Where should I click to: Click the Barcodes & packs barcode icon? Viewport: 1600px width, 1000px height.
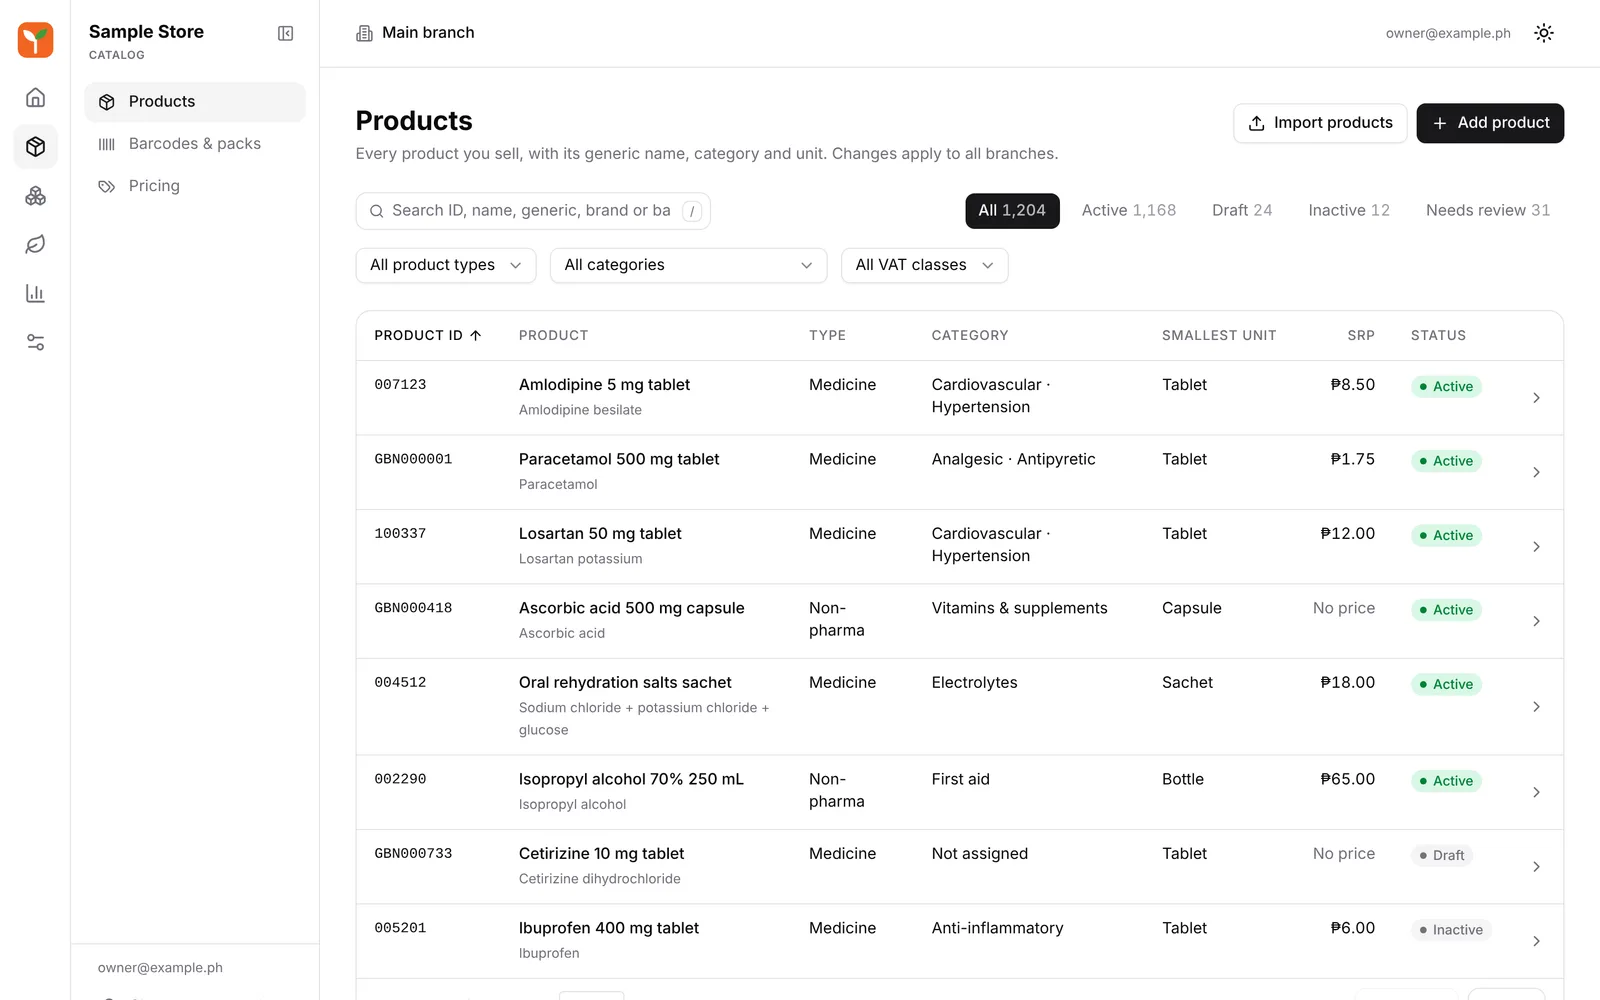[107, 144]
